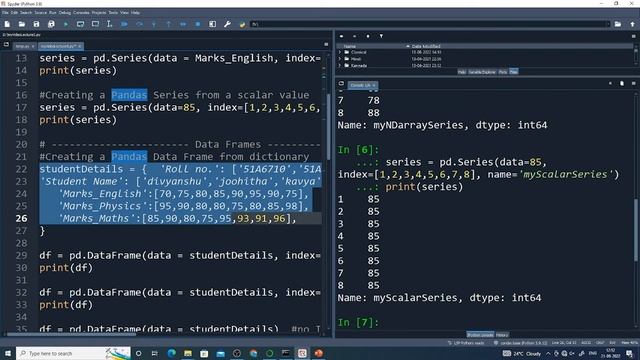
Task: Open the Source menu
Action: coord(40,13)
